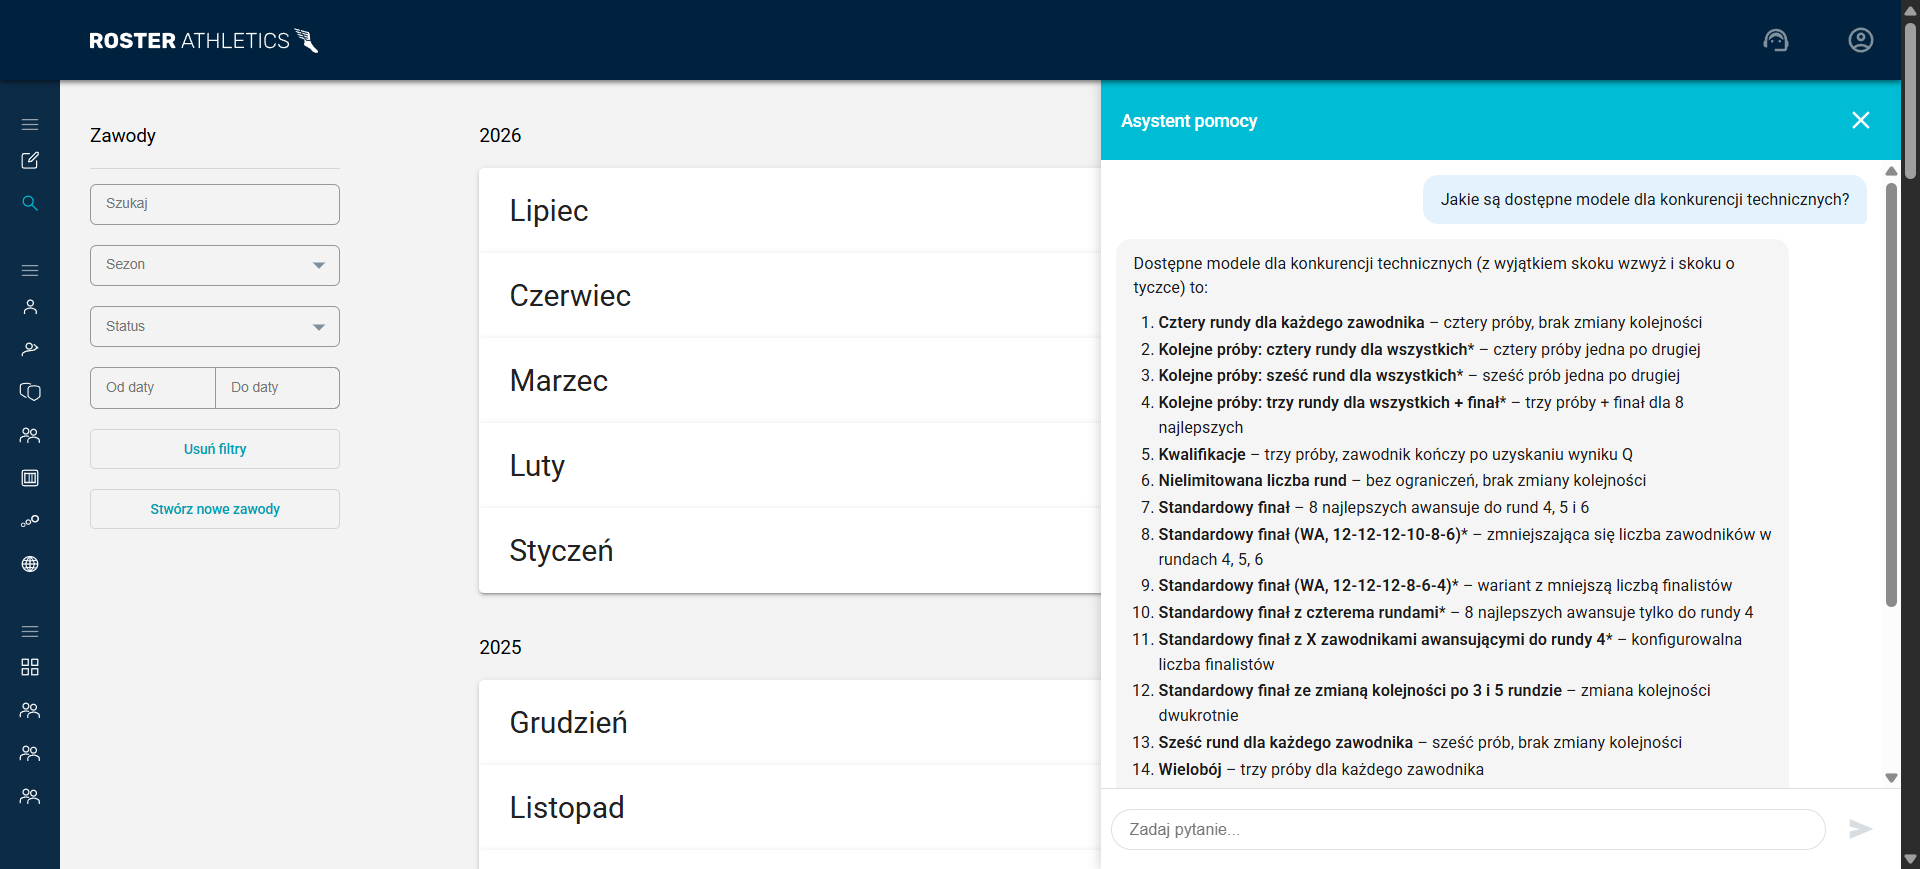Click 'Standardowy finał z czterema rundami' item

point(1456,612)
